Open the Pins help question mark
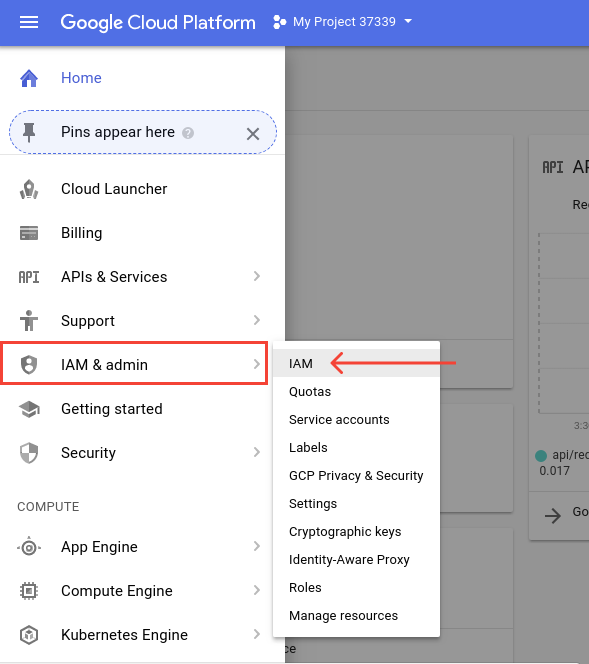This screenshot has height=664, width=589. click(188, 133)
